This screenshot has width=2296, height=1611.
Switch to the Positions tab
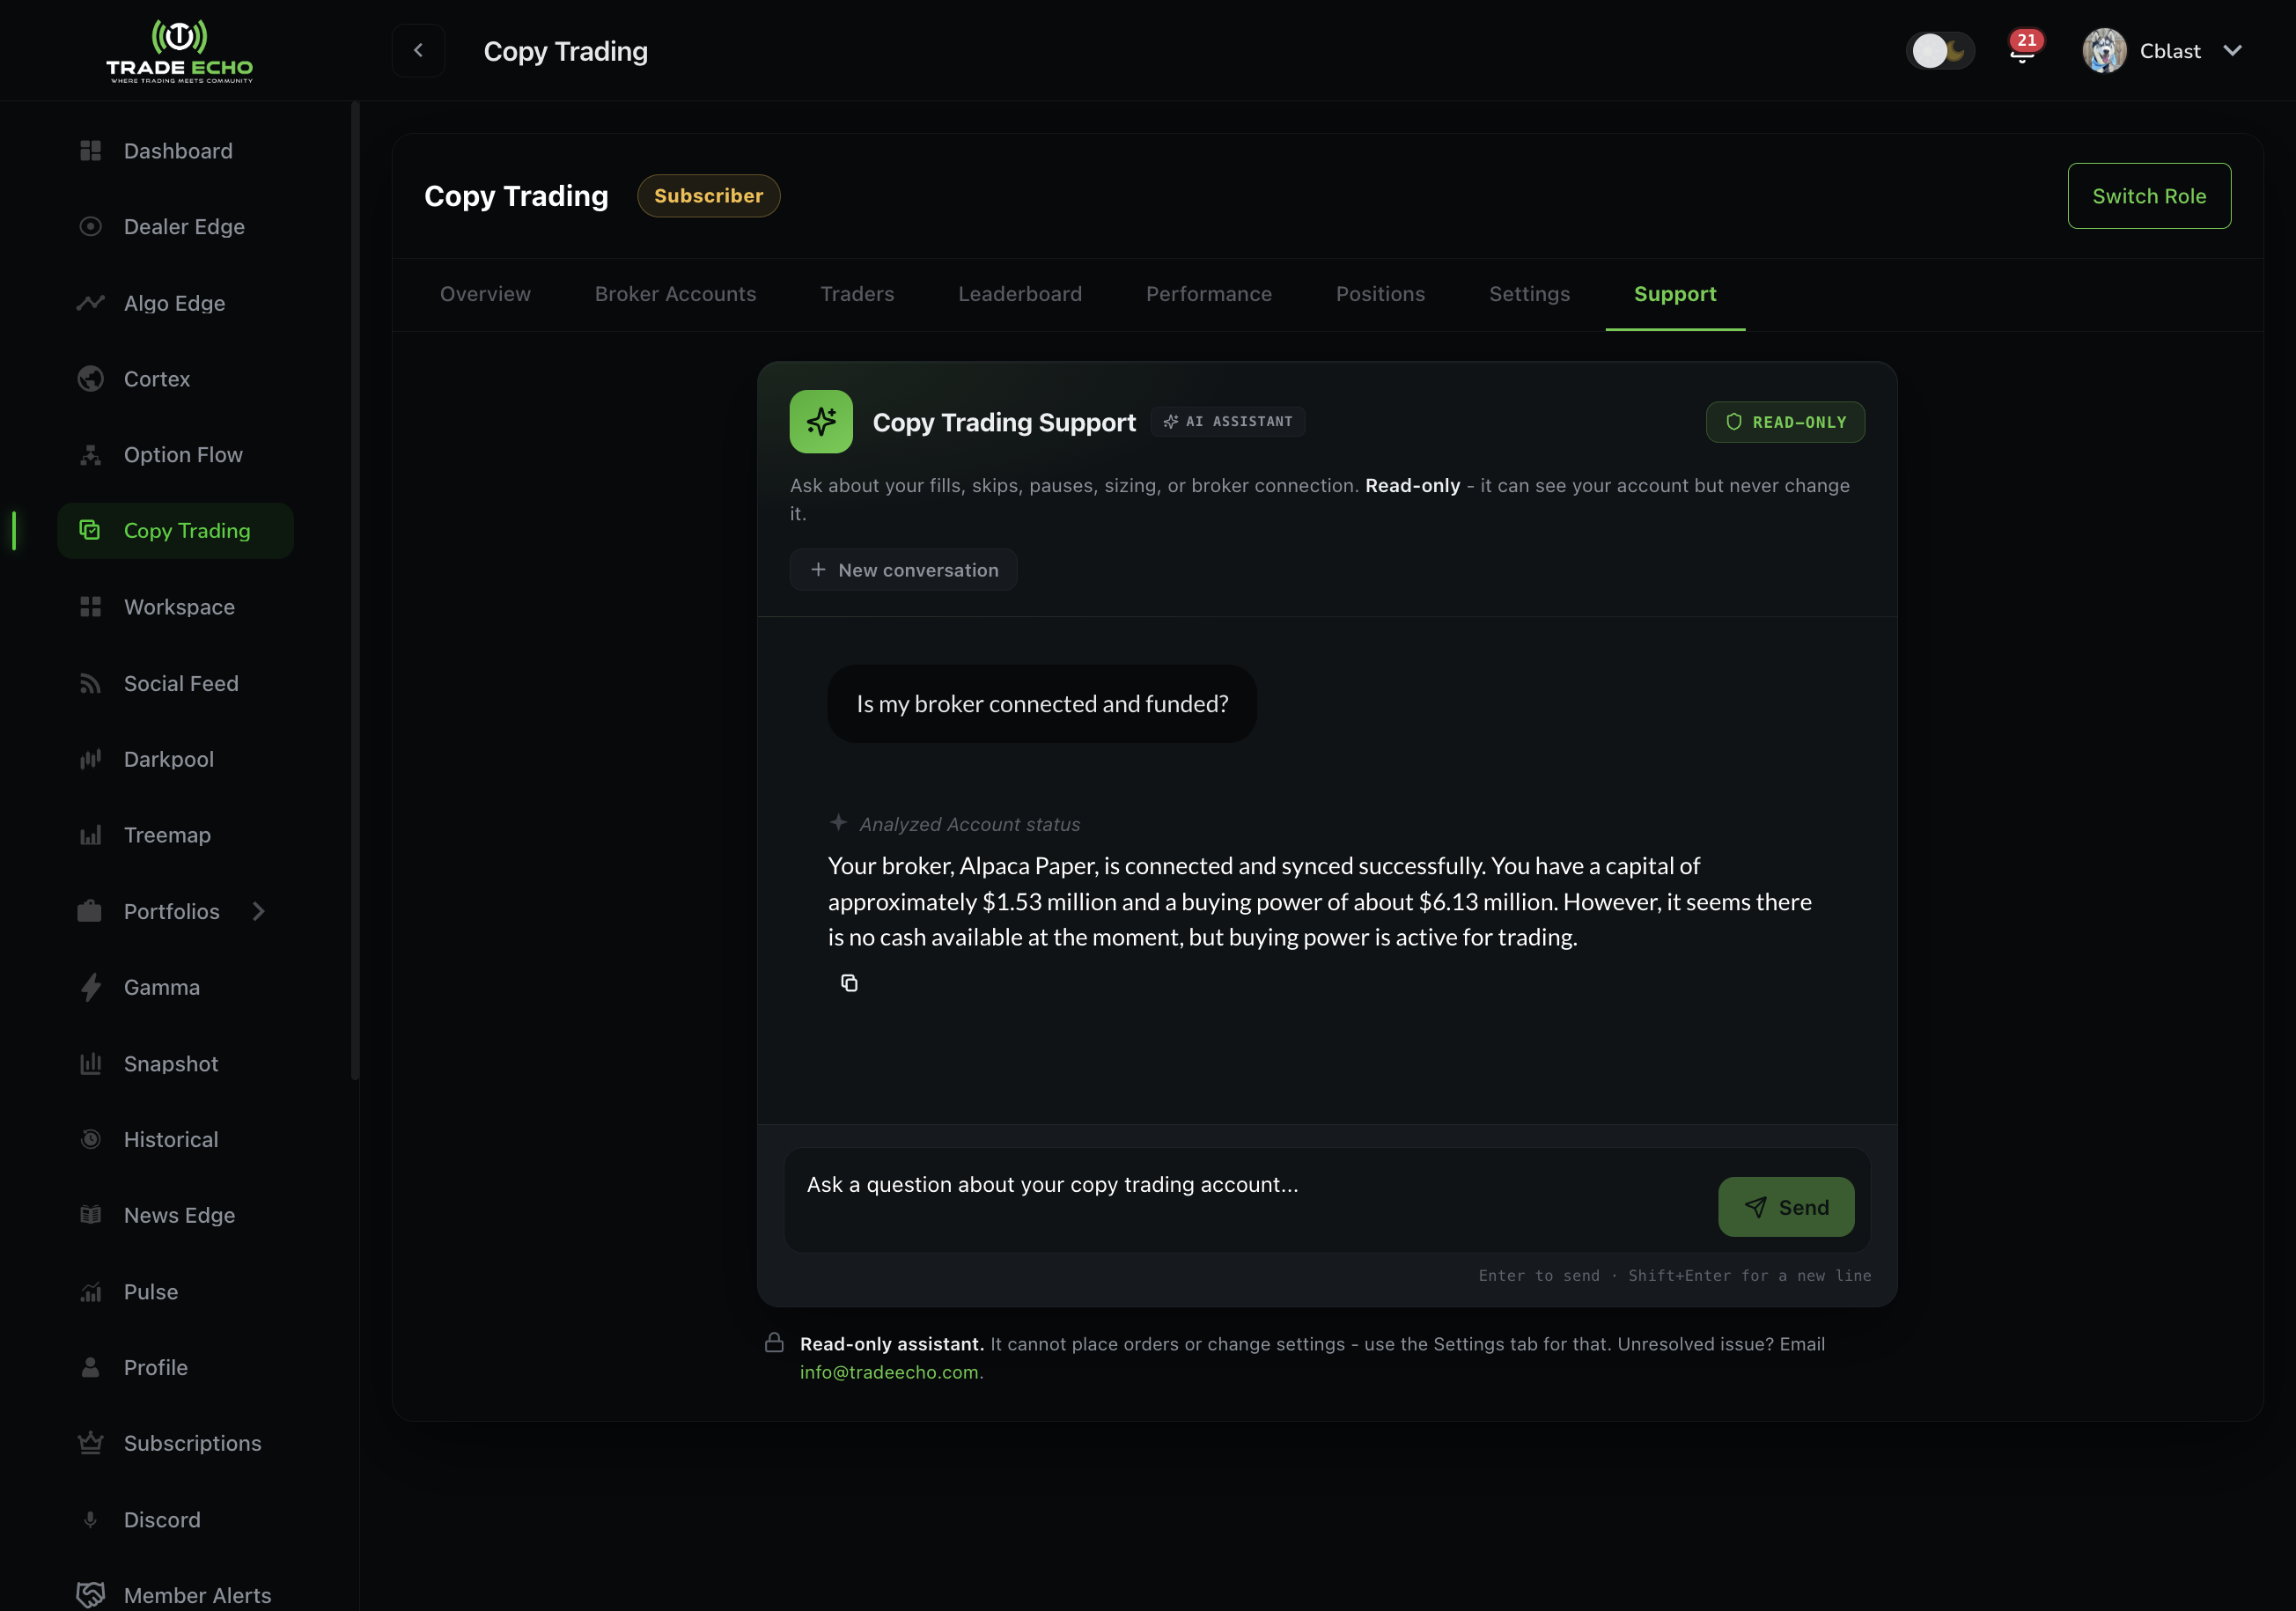coord(1380,294)
